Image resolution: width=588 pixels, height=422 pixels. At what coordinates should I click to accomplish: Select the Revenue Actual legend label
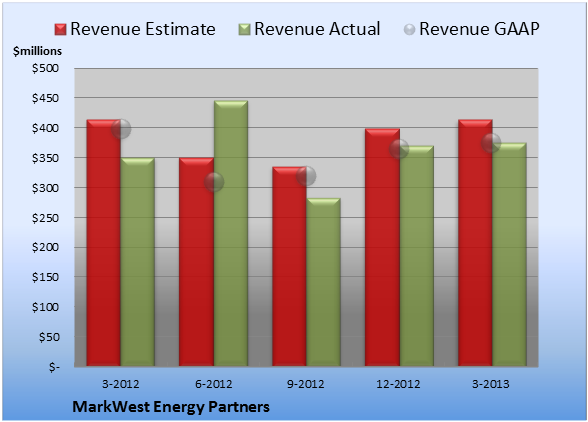(317, 29)
